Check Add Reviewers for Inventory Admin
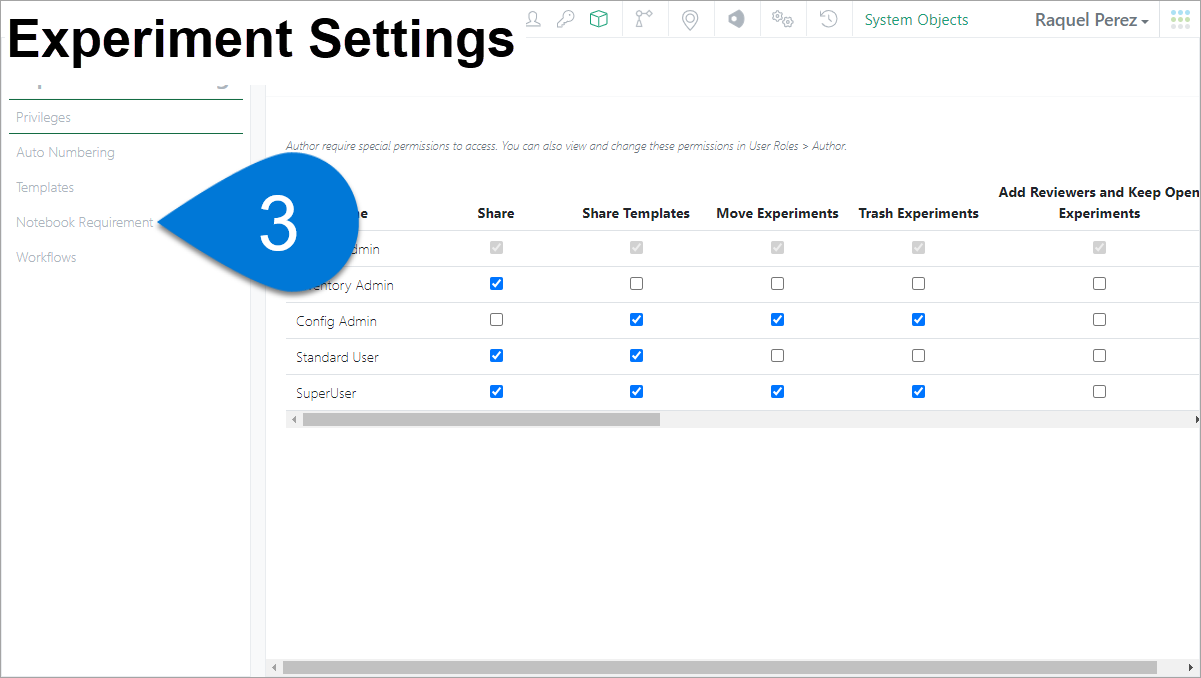The height and width of the screenshot is (678, 1201). 1099,284
